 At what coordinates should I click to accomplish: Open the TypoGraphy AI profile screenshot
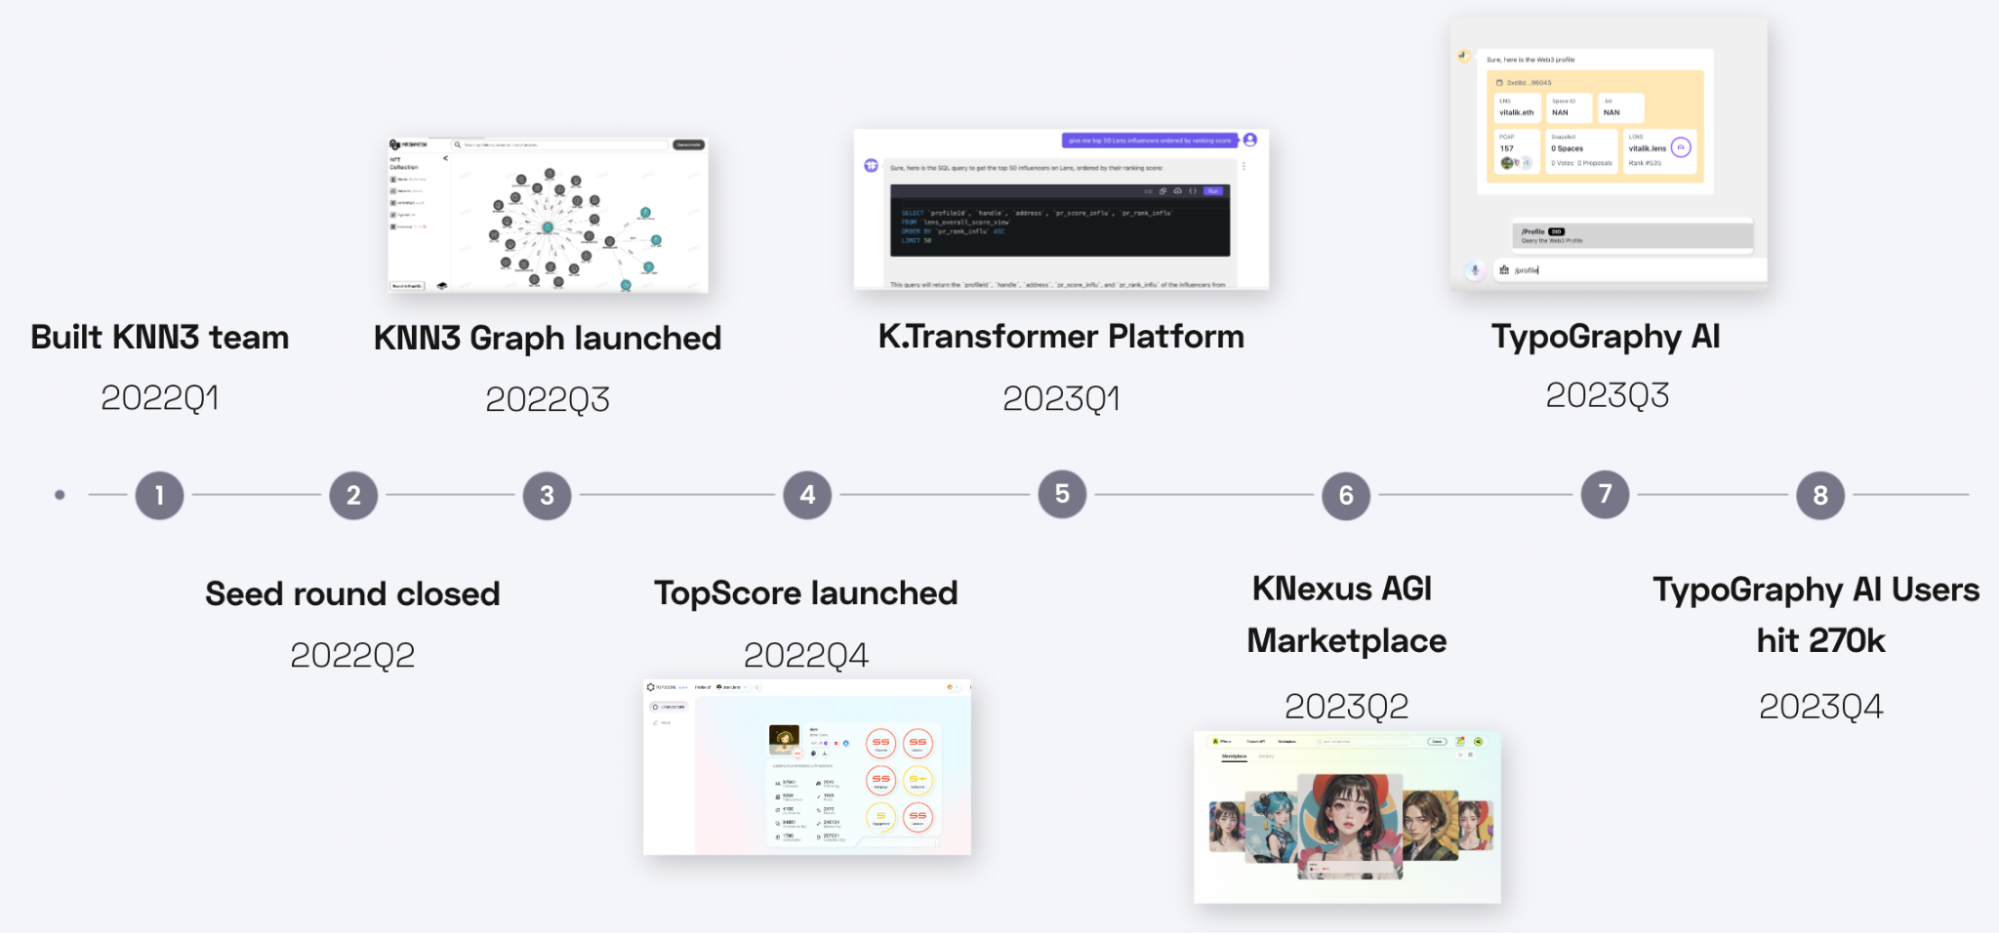[1609, 153]
